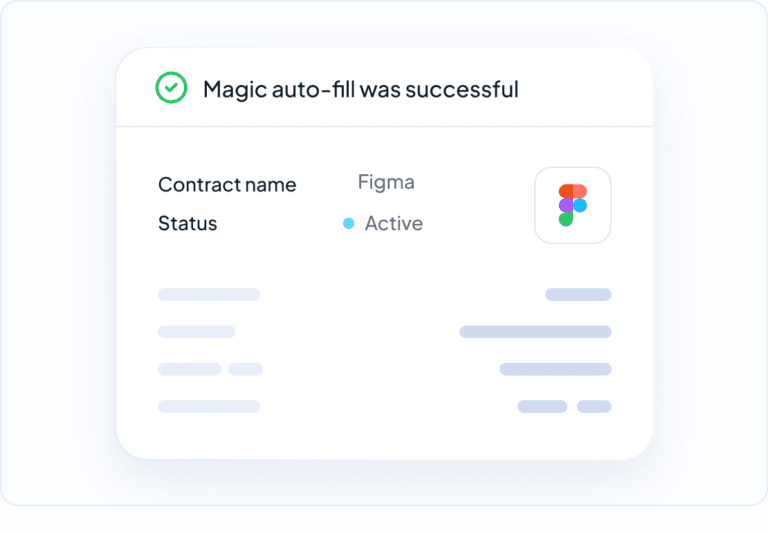
Task: Click third-row right placeholder value bar
Action: point(555,369)
